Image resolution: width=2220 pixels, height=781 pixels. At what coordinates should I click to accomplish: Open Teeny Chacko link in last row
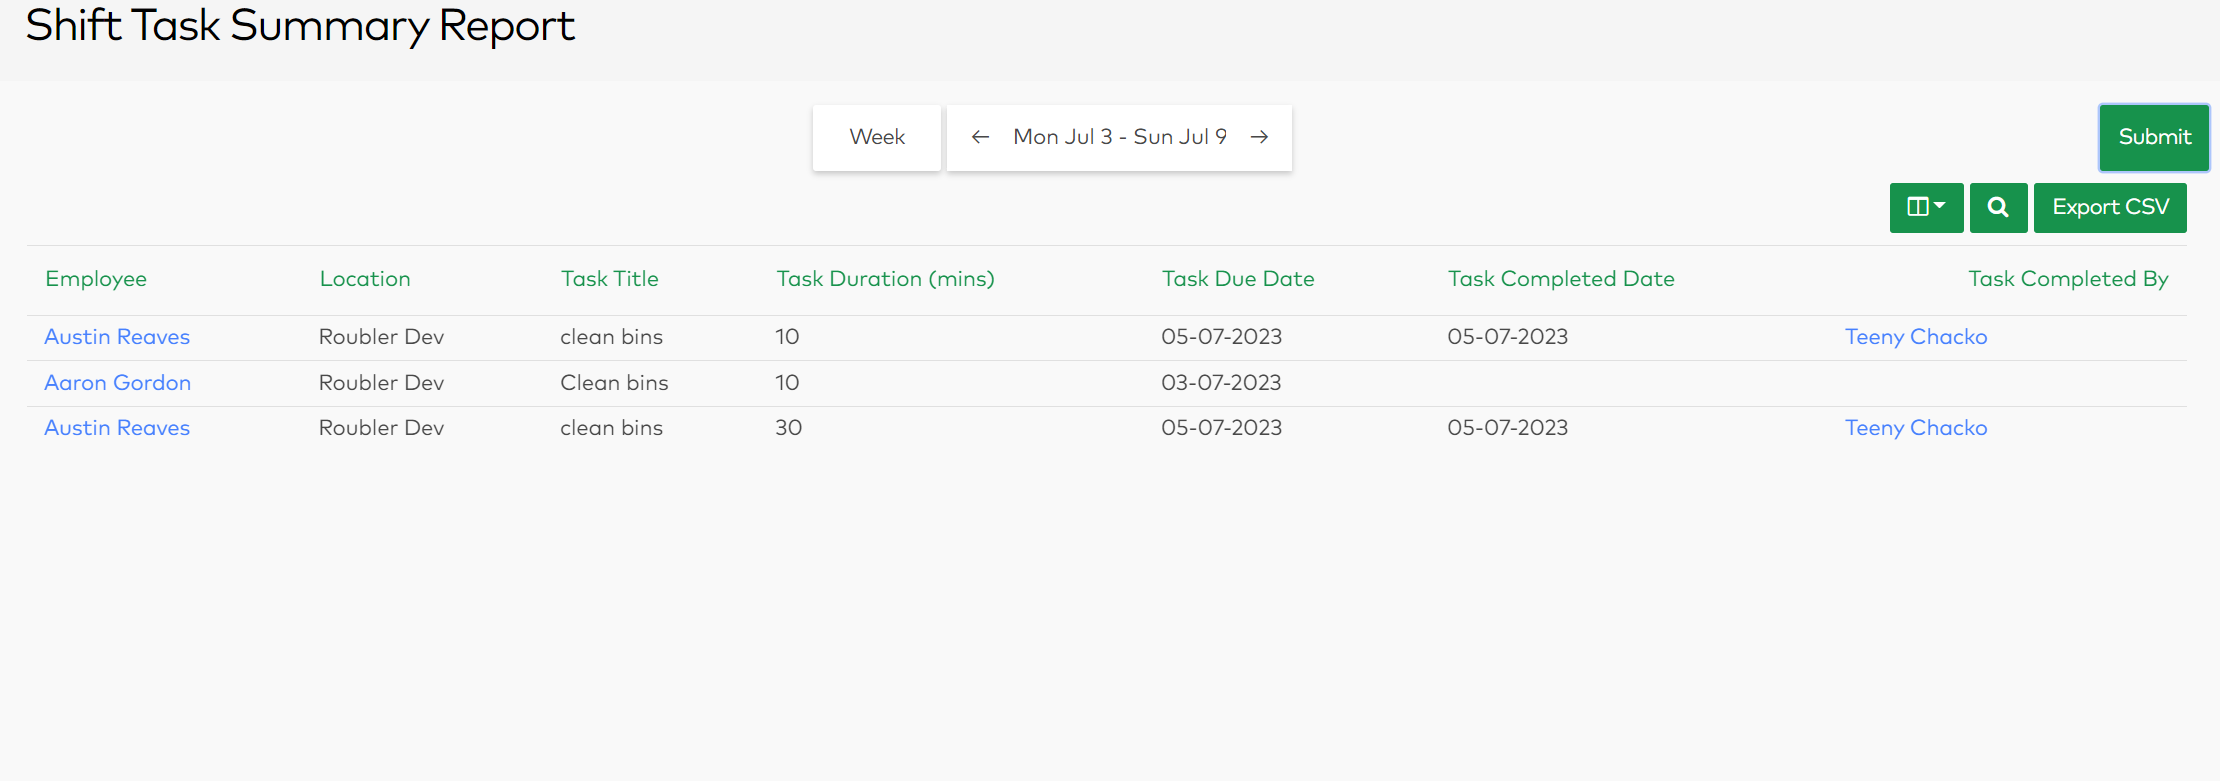coord(1916,428)
